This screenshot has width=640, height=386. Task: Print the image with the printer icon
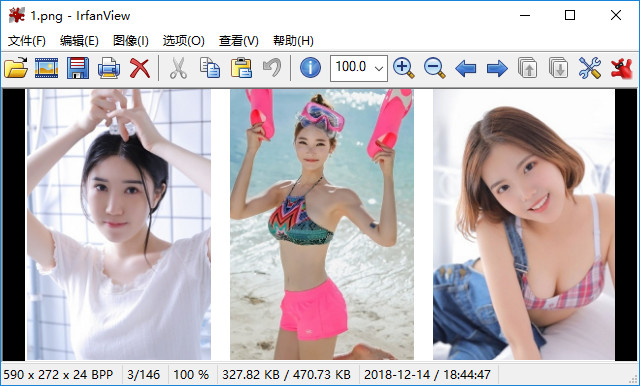[x=109, y=68]
